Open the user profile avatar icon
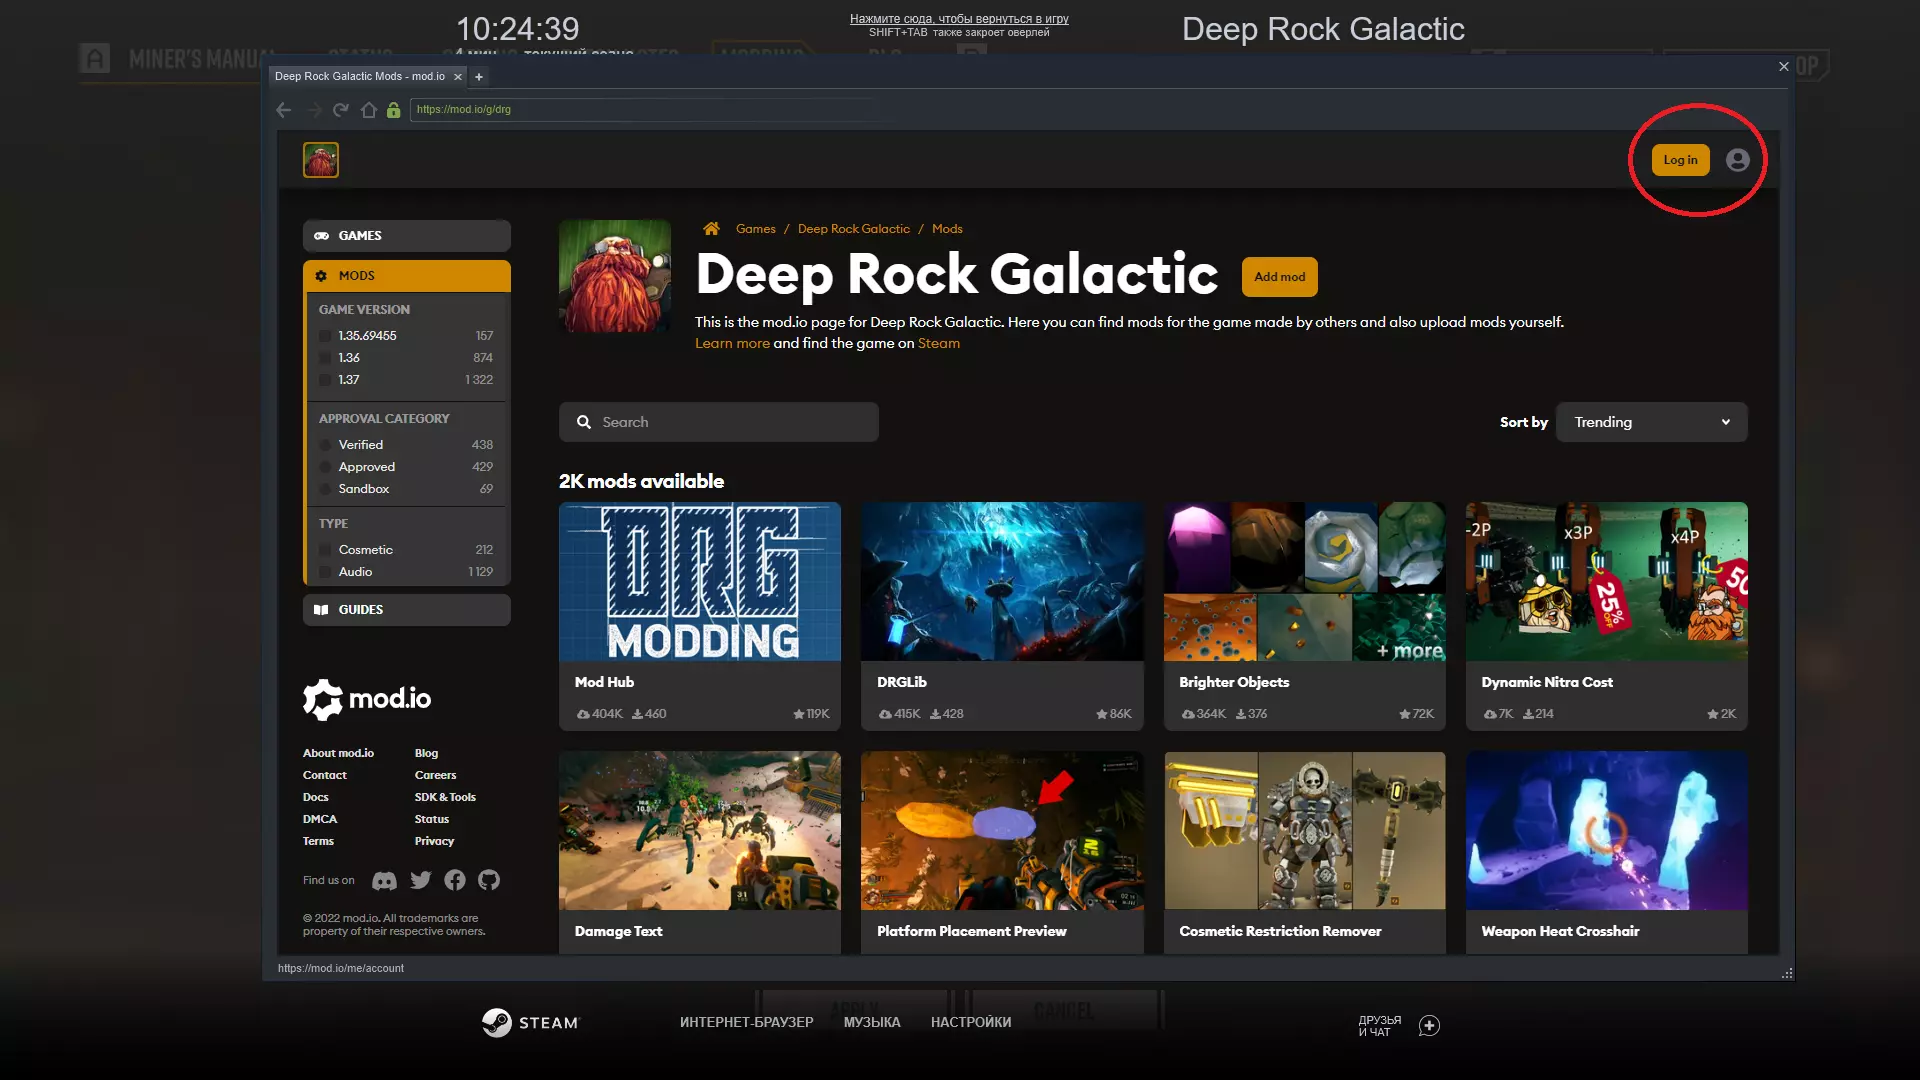Viewport: 1920px width, 1080px height. 1737,160
